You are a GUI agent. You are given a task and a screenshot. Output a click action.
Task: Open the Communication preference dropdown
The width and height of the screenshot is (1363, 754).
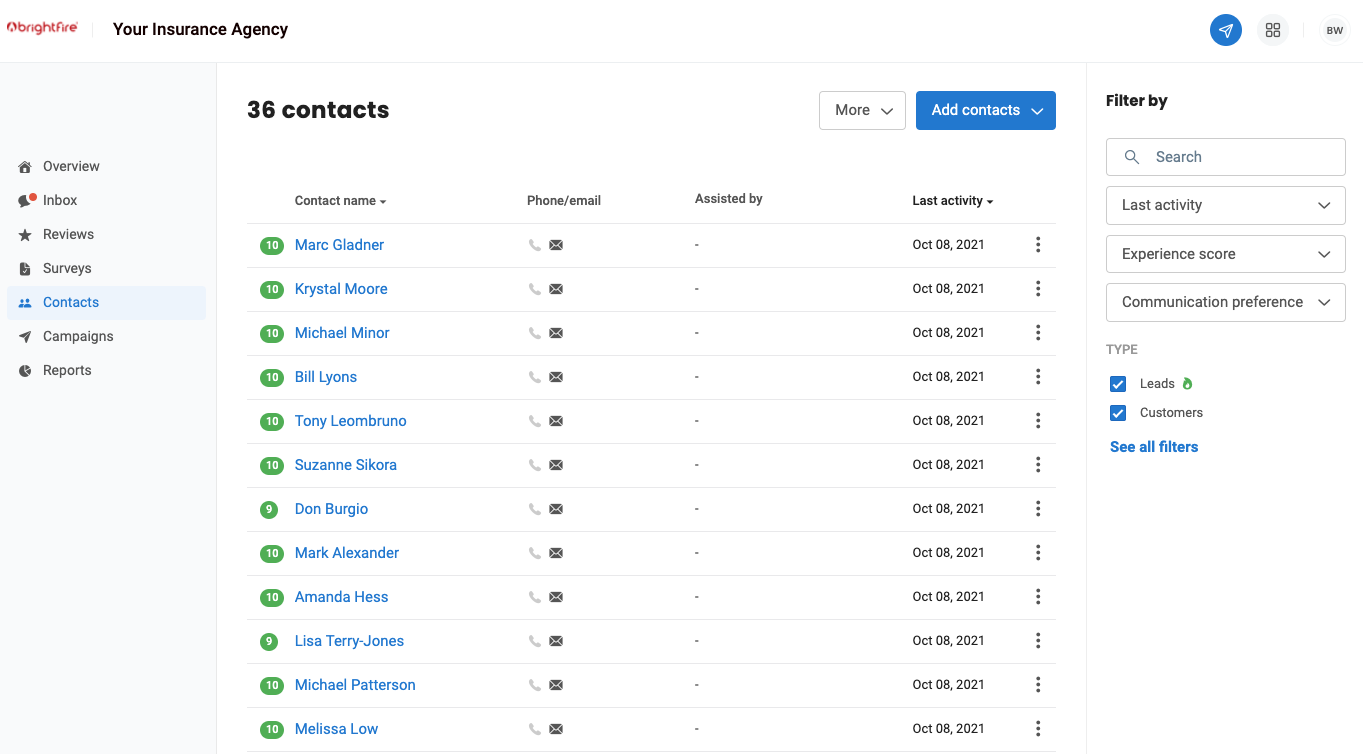coord(1225,302)
